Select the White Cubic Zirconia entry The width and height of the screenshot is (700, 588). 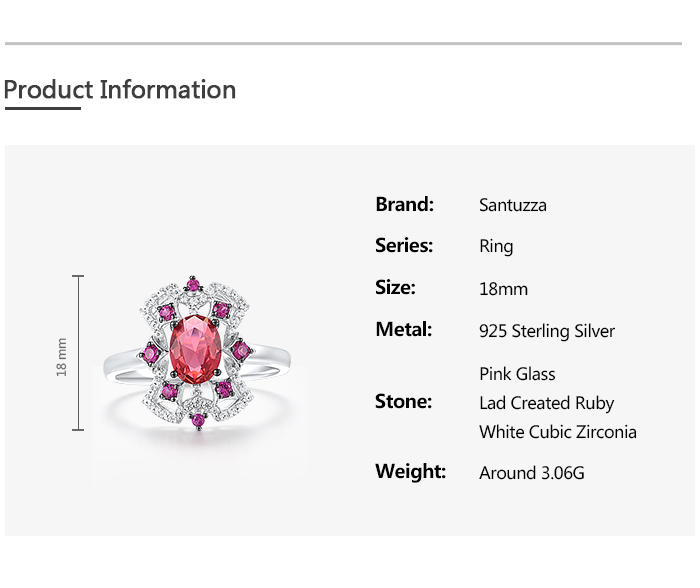click(557, 432)
